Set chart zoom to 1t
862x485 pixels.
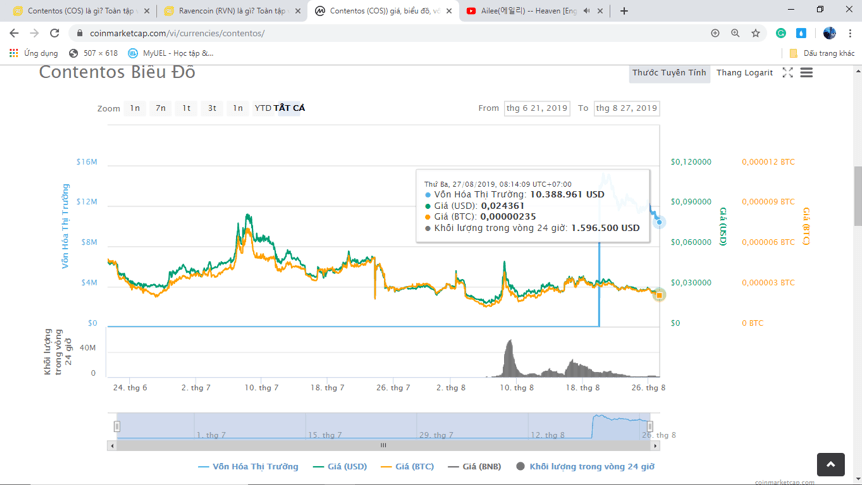186,108
